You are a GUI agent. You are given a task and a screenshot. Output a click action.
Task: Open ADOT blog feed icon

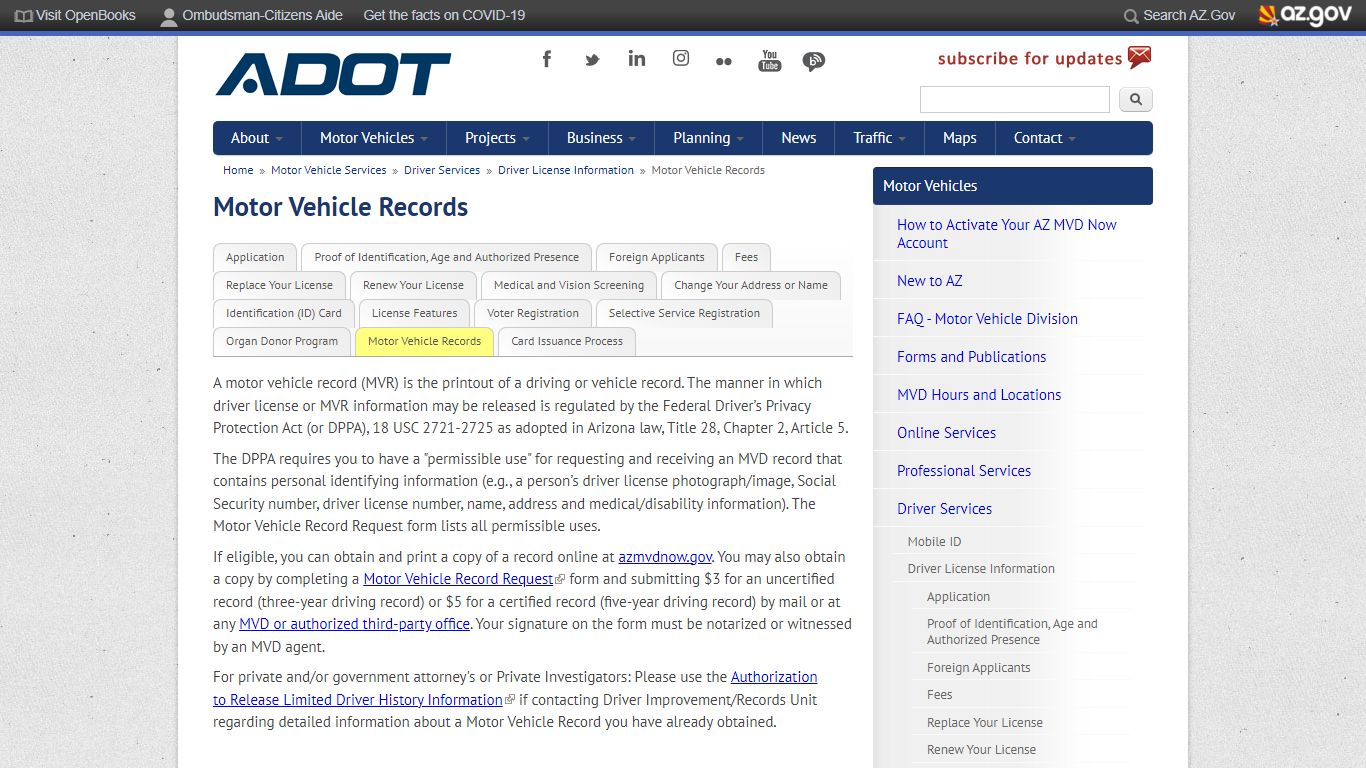(814, 62)
